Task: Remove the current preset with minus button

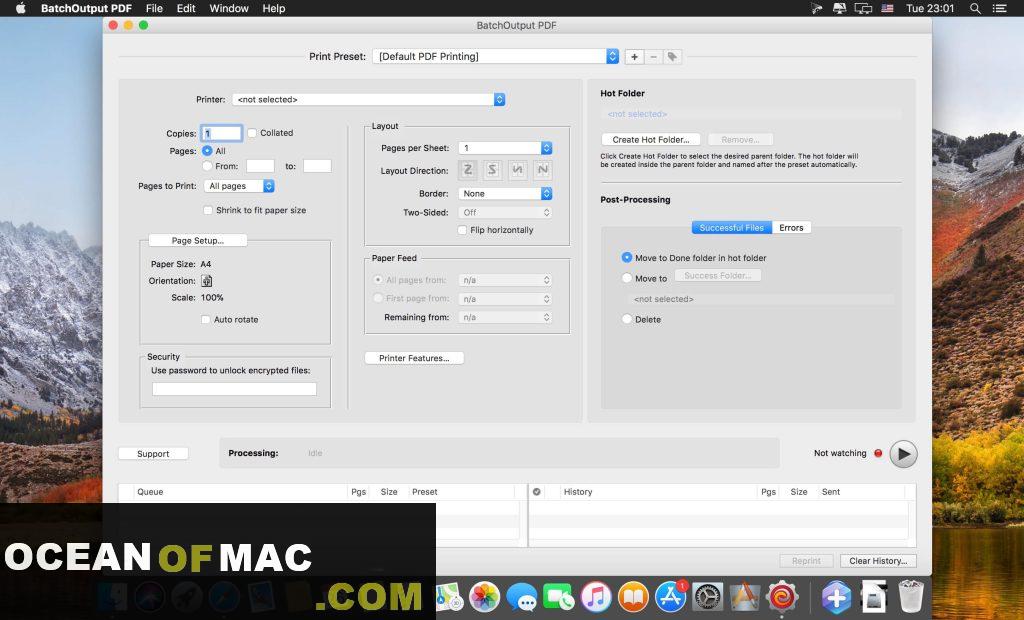Action: tap(653, 57)
